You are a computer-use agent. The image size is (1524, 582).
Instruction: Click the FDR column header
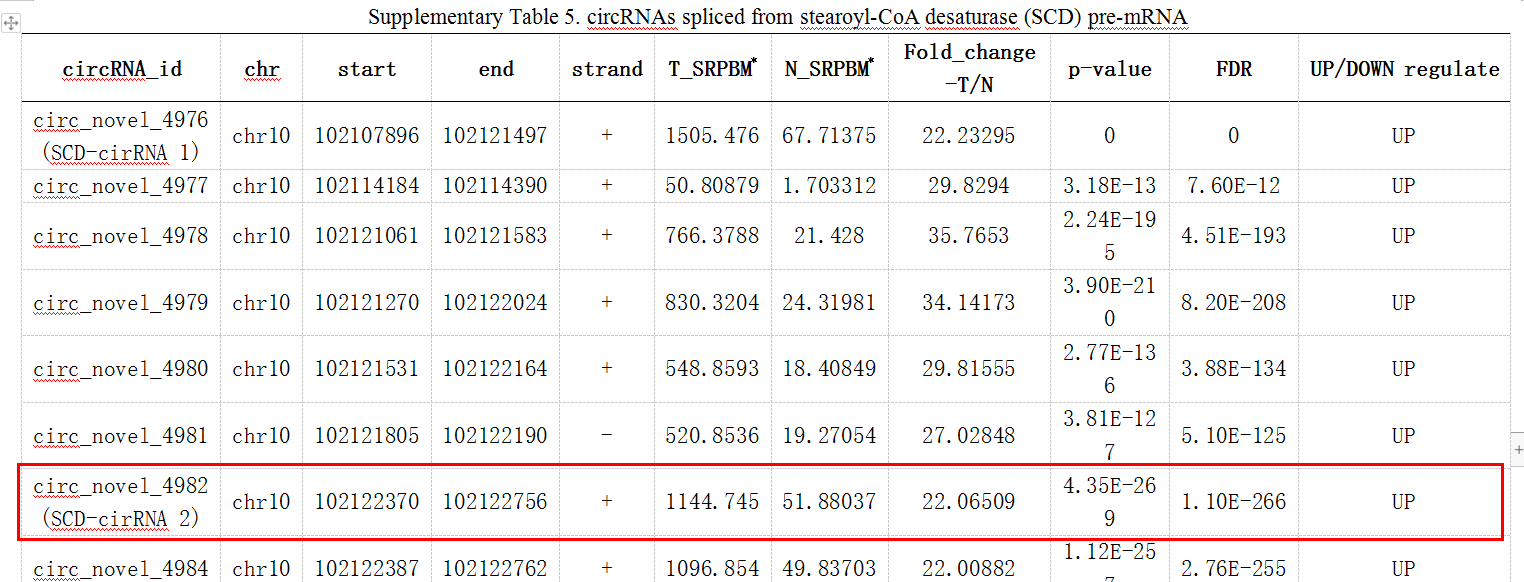(1233, 69)
